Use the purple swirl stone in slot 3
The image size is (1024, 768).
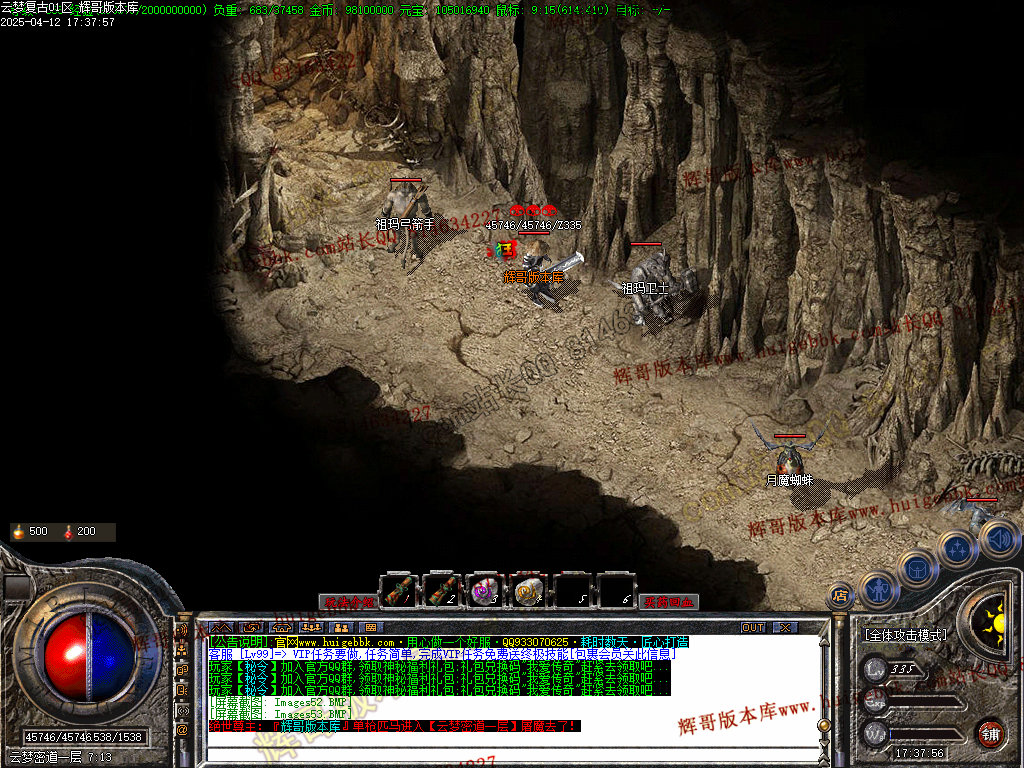coord(485,590)
